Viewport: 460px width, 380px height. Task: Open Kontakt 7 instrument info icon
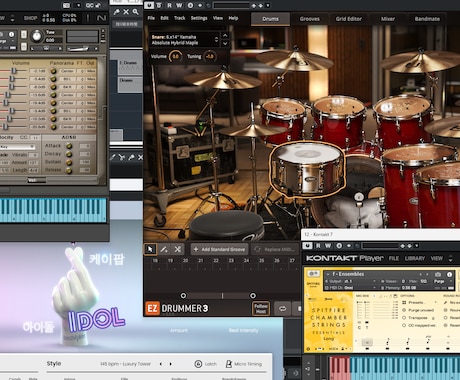coord(449,274)
